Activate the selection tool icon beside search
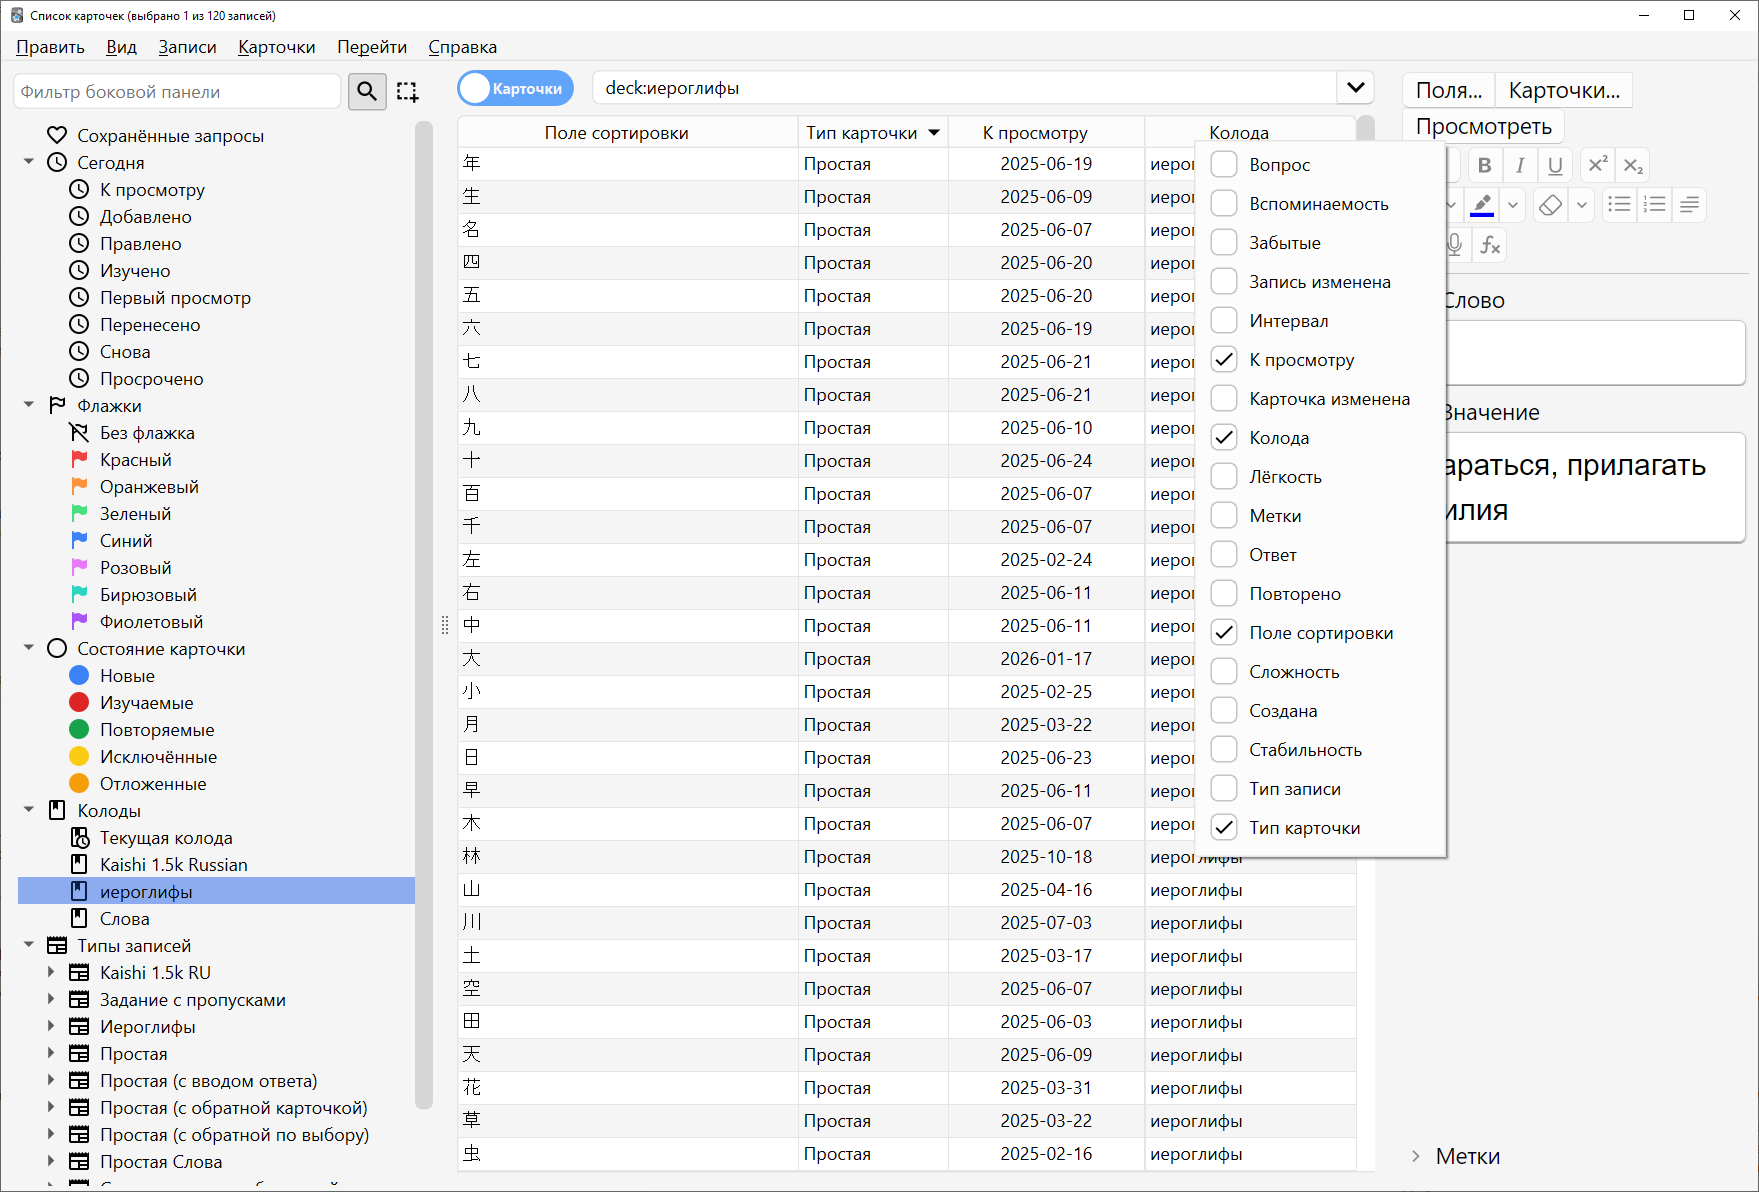The height and width of the screenshot is (1192, 1759). 407,92
